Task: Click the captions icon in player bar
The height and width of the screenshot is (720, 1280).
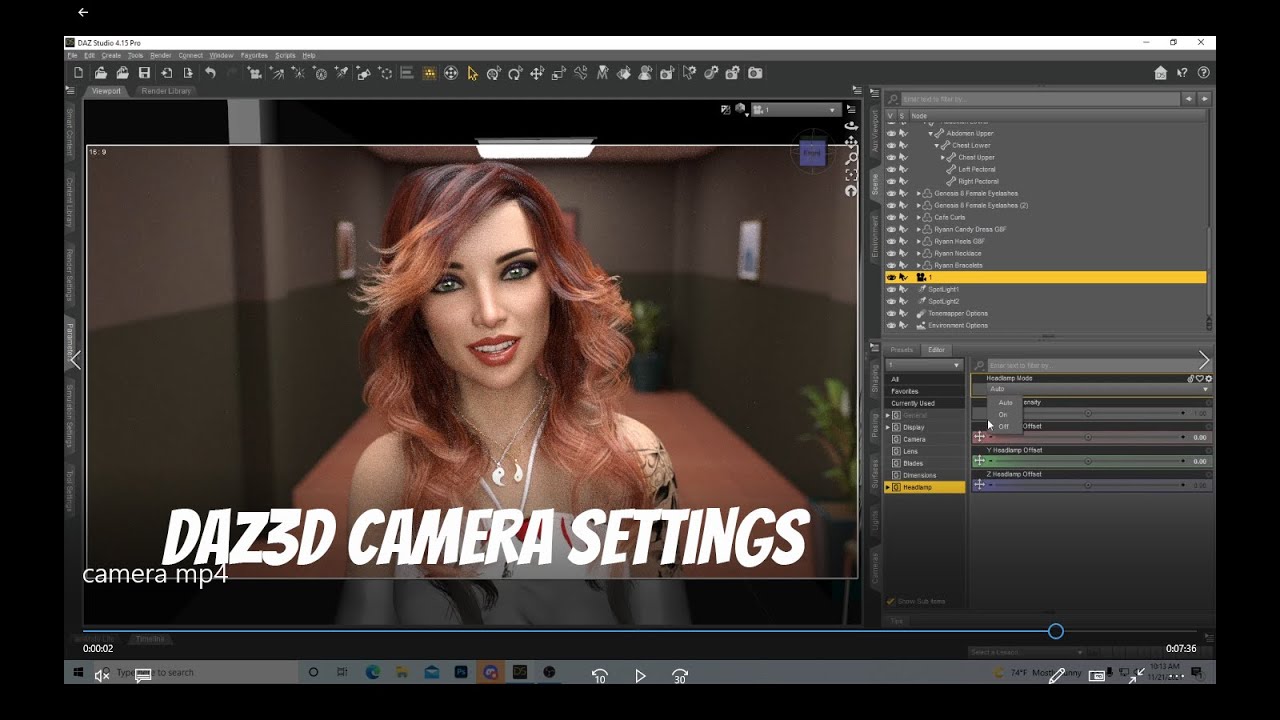Action: coord(143,676)
